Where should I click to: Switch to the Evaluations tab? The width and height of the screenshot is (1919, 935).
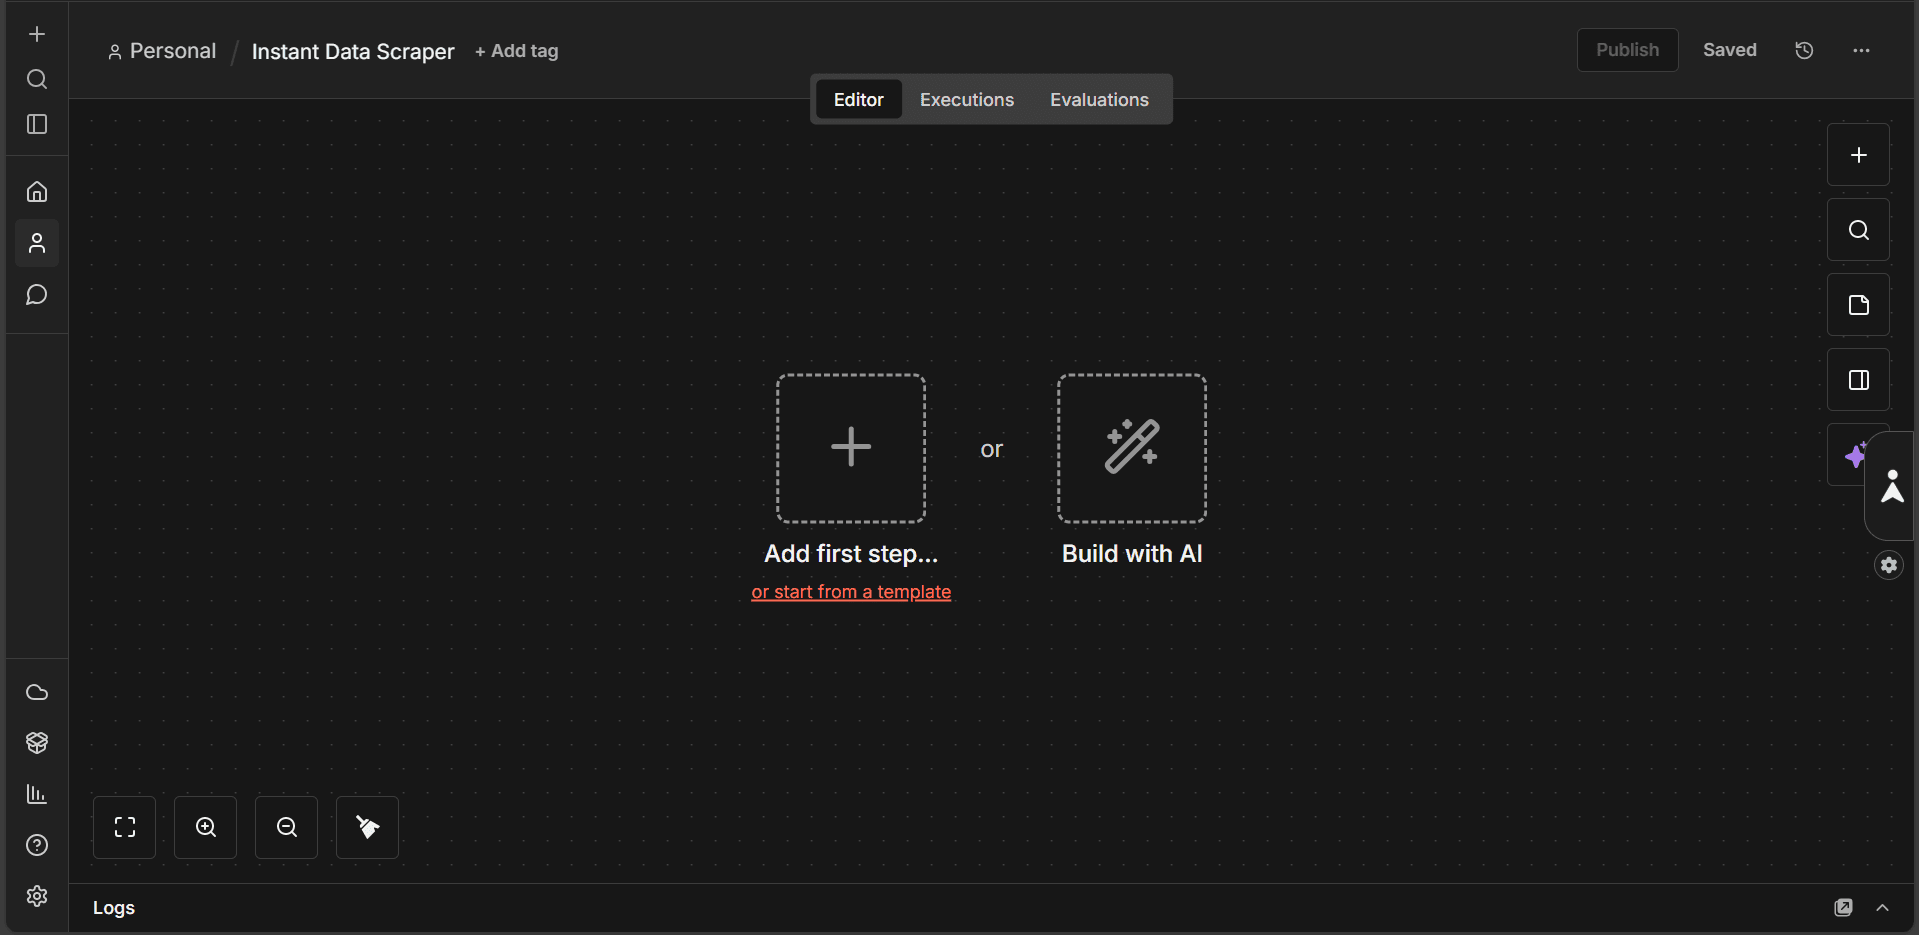point(1099,100)
